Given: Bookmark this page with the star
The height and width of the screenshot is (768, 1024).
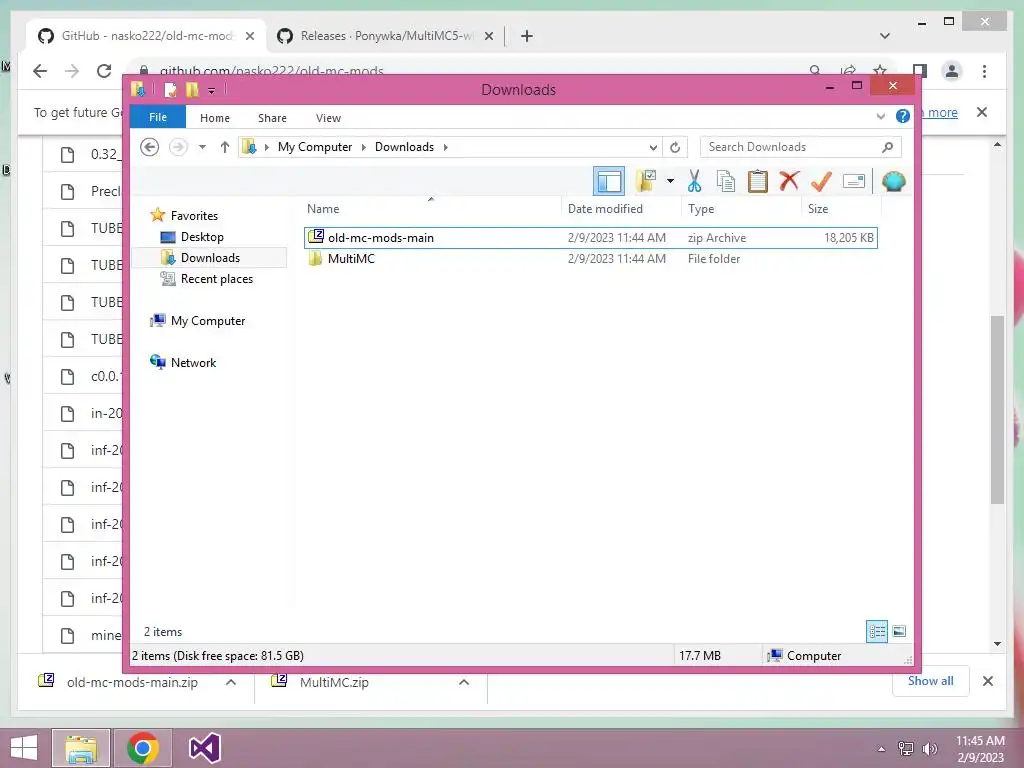Looking at the screenshot, I should tap(880, 70).
